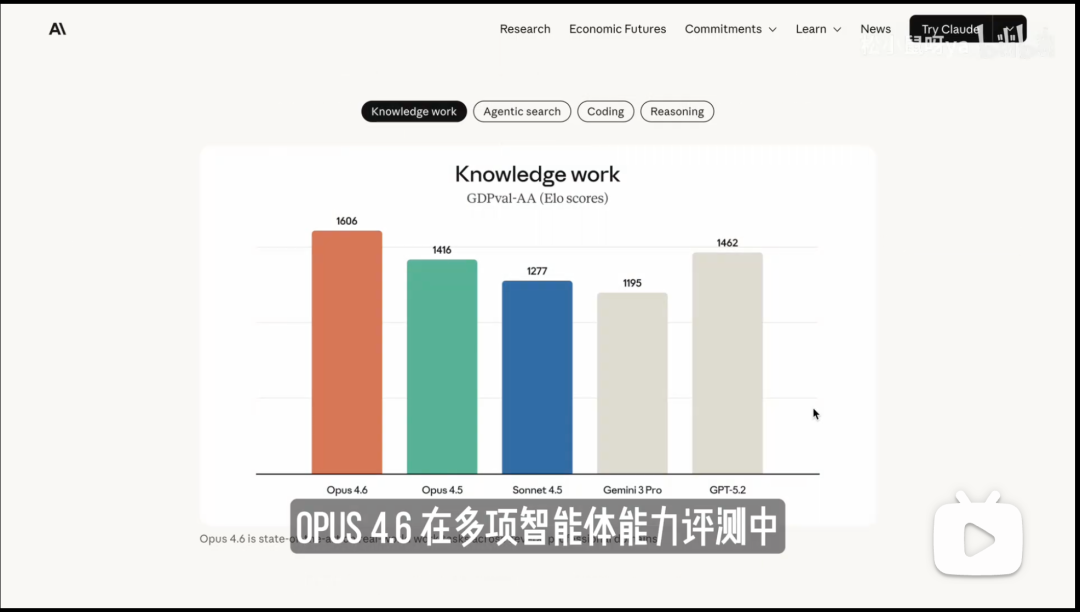This screenshot has height=612, width=1080.
Task: Click the GPT-5.2 axis label
Action: [x=727, y=490]
